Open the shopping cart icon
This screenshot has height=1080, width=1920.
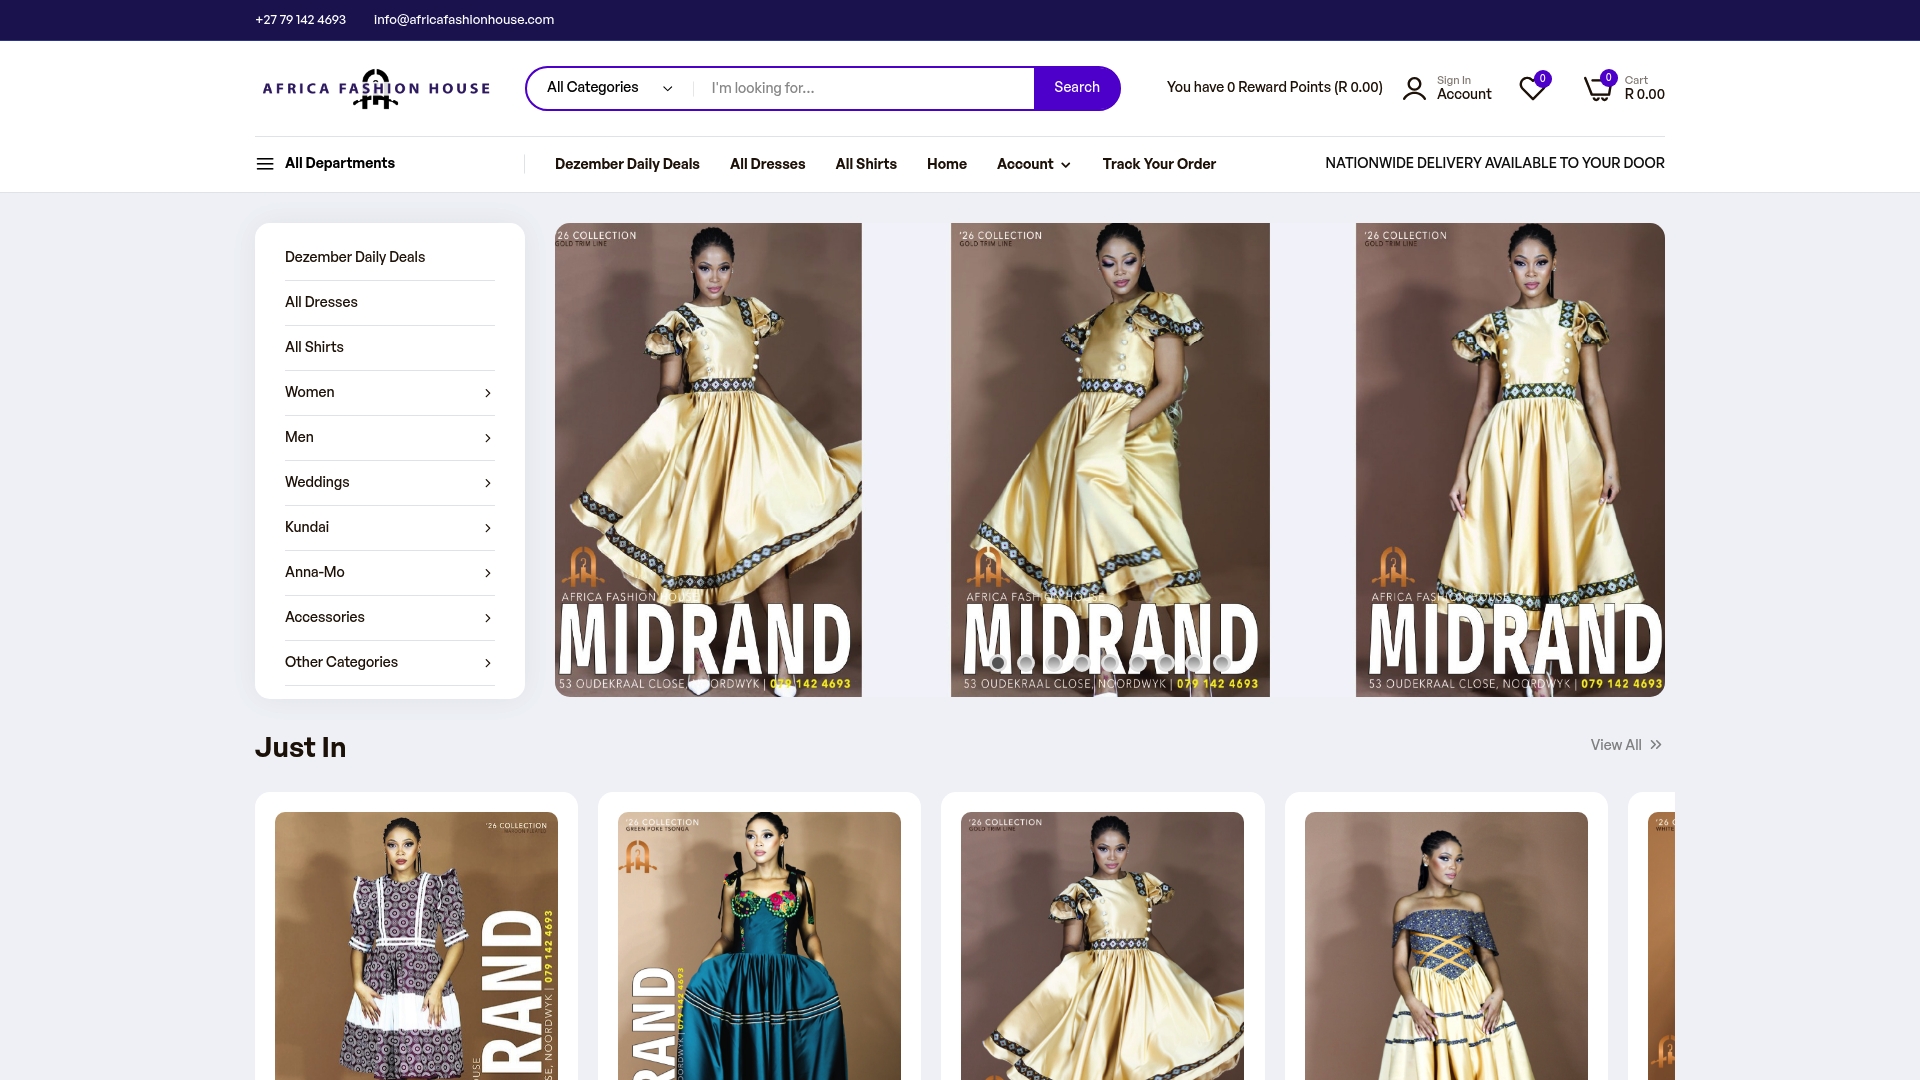[1598, 88]
